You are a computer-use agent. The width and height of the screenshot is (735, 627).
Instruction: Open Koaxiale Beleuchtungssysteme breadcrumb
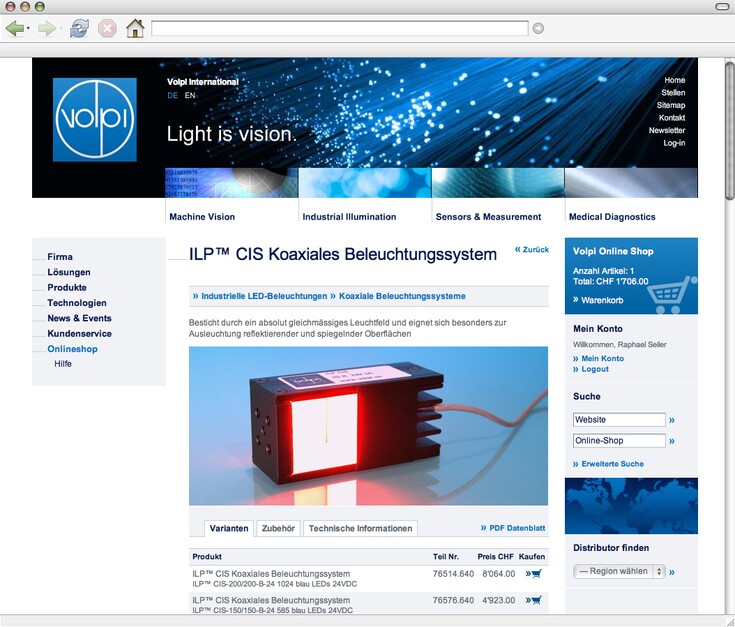[402, 296]
